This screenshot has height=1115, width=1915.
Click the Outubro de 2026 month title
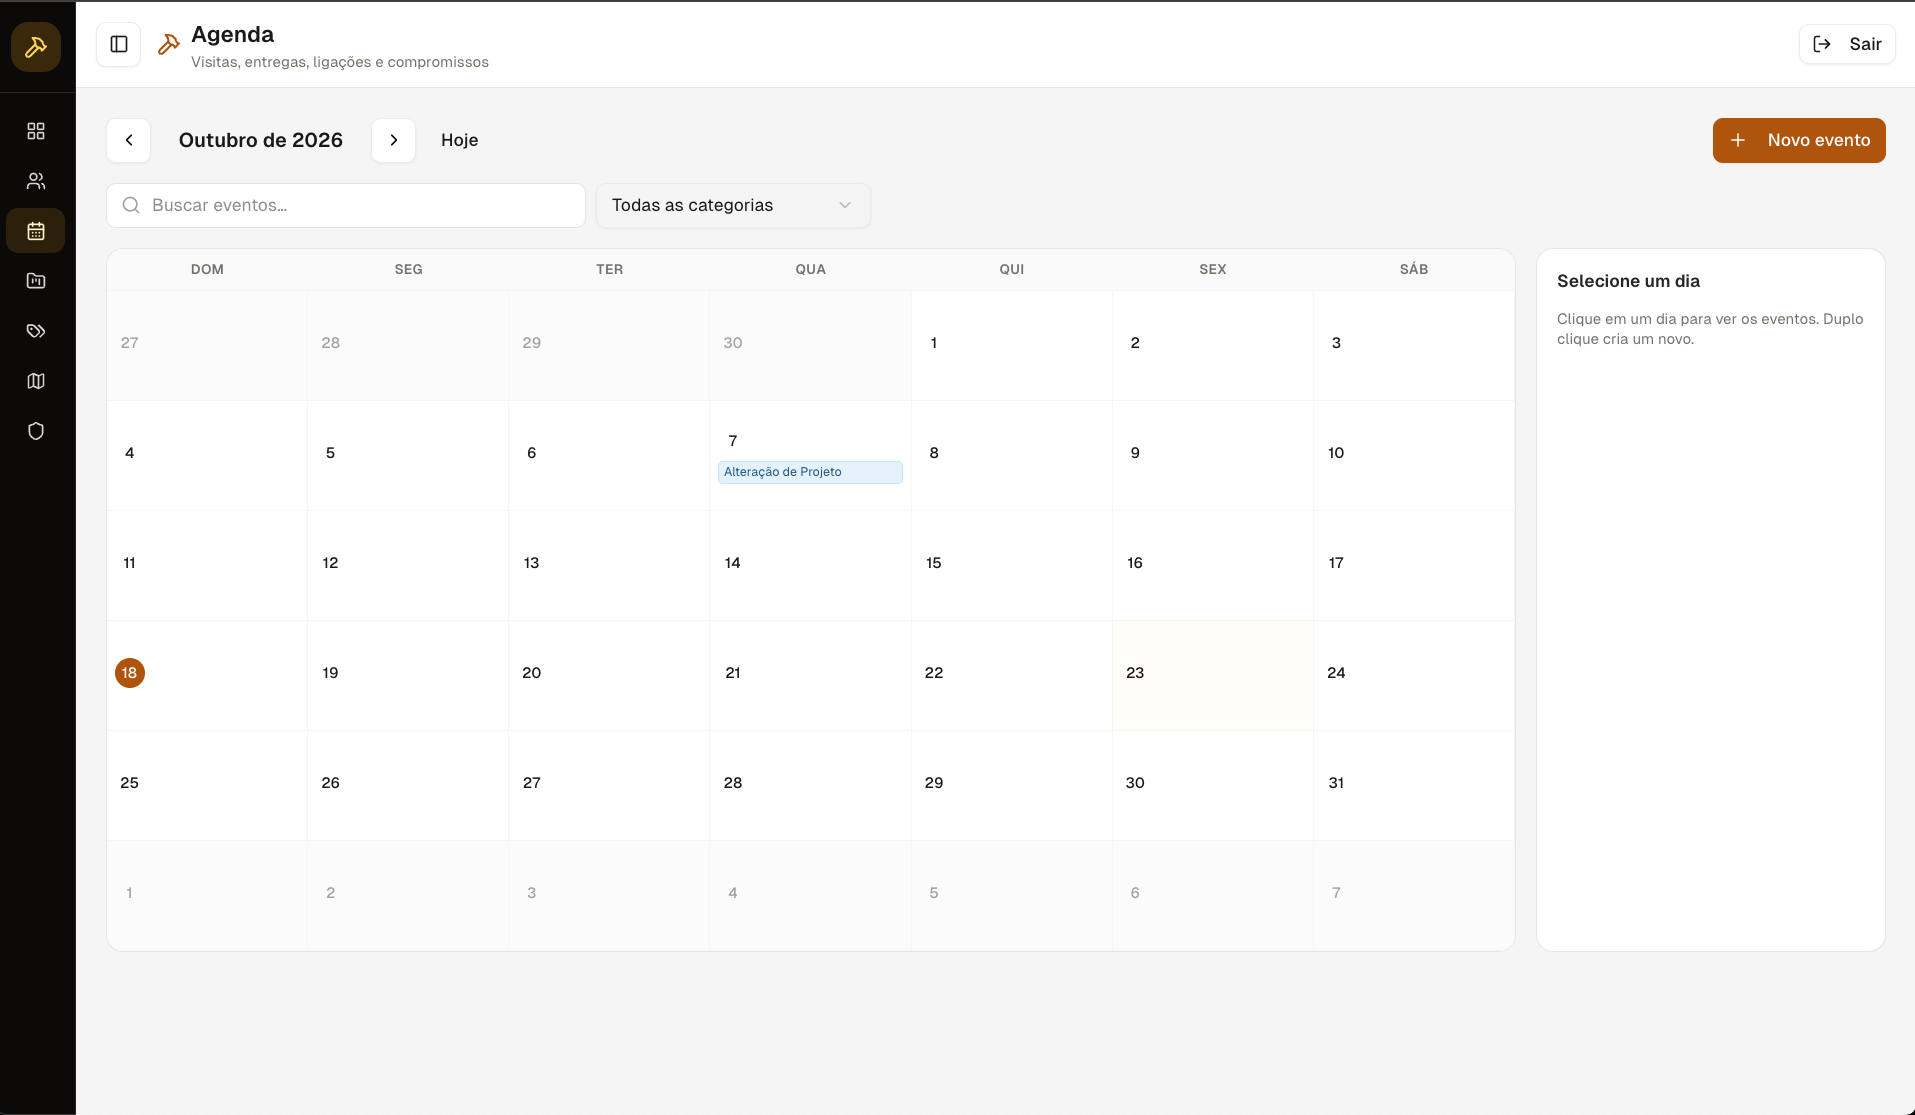(261, 140)
